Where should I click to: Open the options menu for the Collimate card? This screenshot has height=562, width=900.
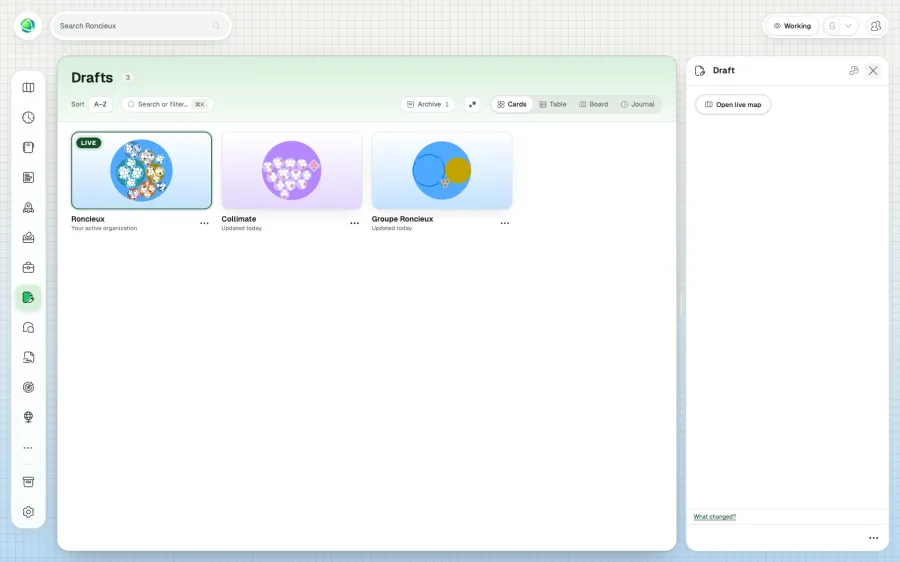point(355,223)
